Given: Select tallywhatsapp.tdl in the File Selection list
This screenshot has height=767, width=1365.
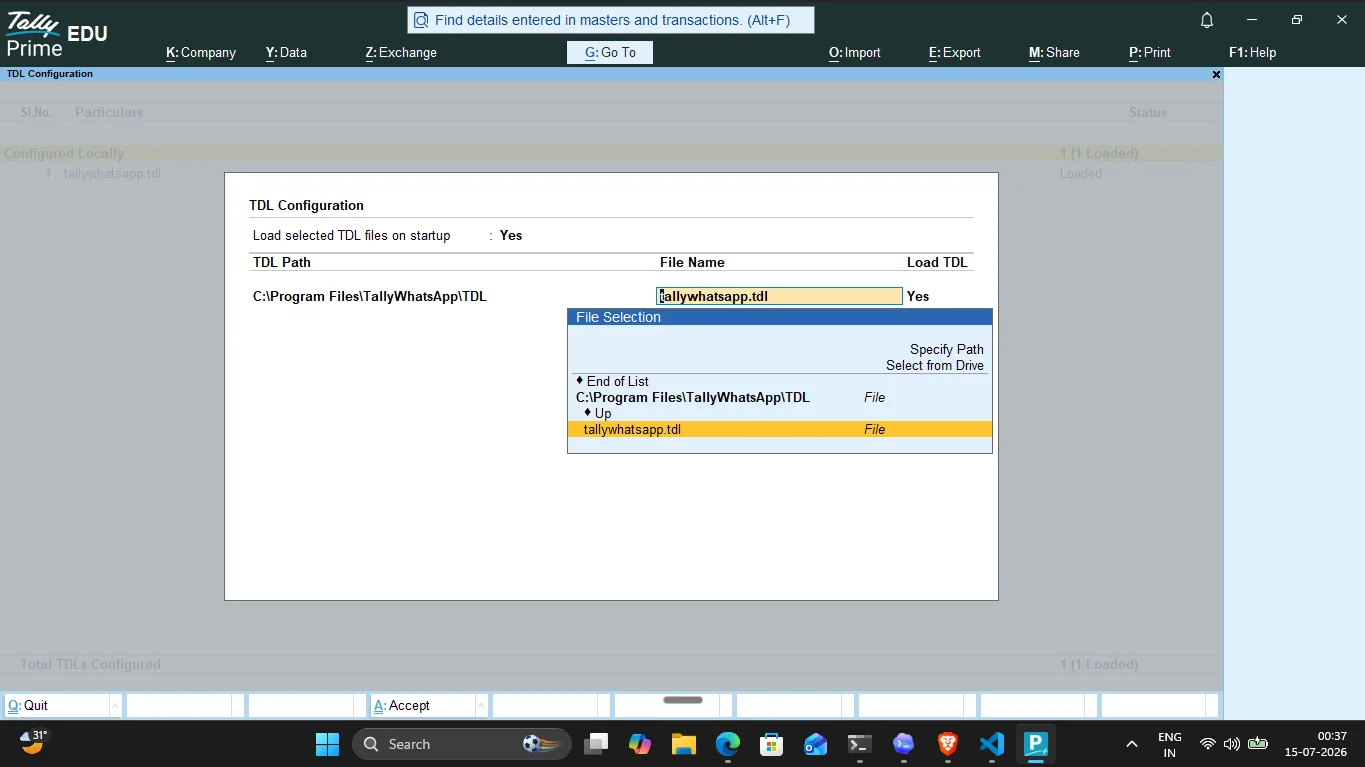Looking at the screenshot, I should point(780,429).
